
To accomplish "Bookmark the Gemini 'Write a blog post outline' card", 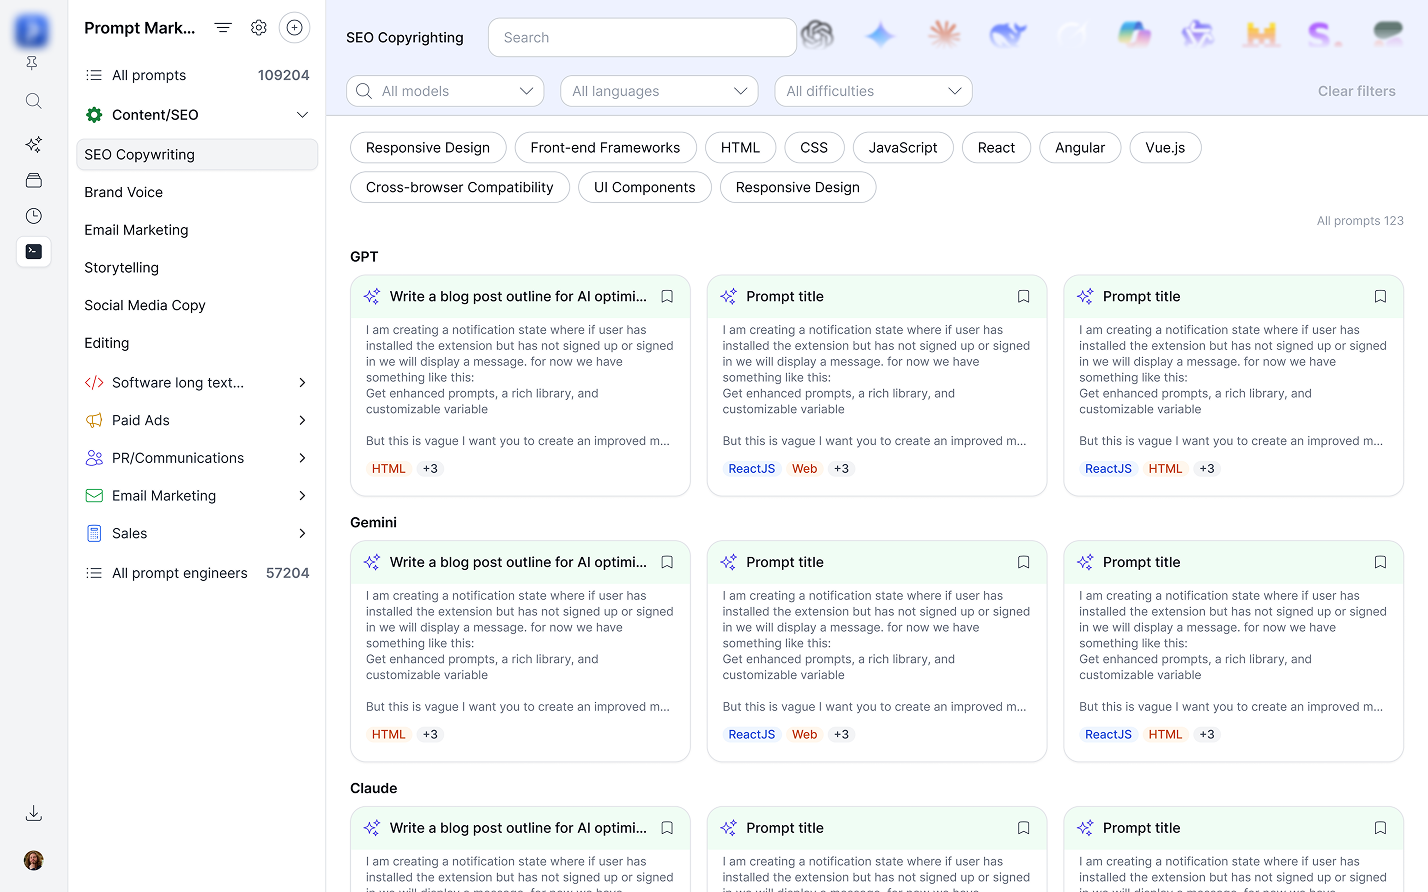I will coord(667,563).
